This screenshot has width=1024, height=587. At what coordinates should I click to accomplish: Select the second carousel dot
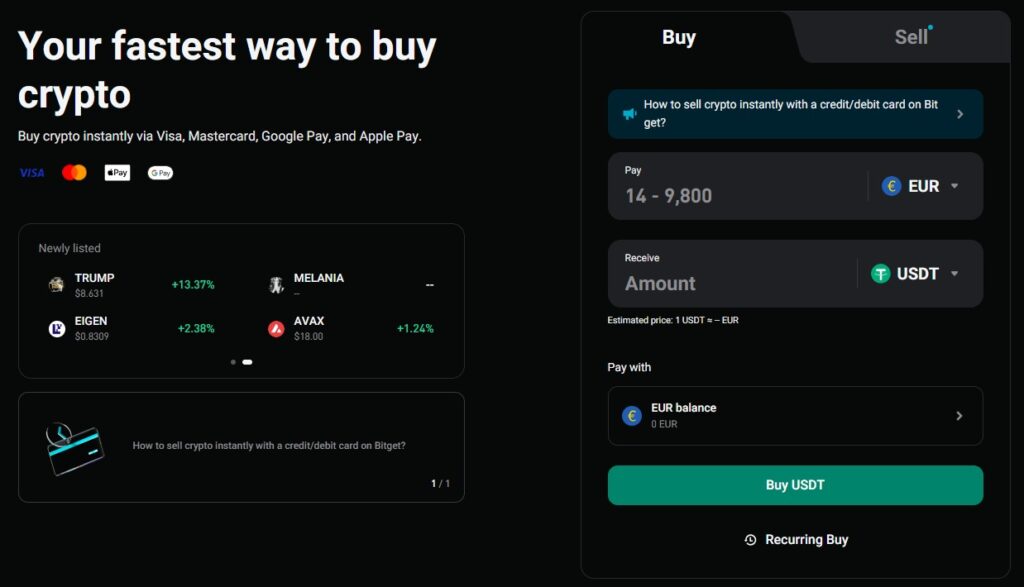(247, 362)
